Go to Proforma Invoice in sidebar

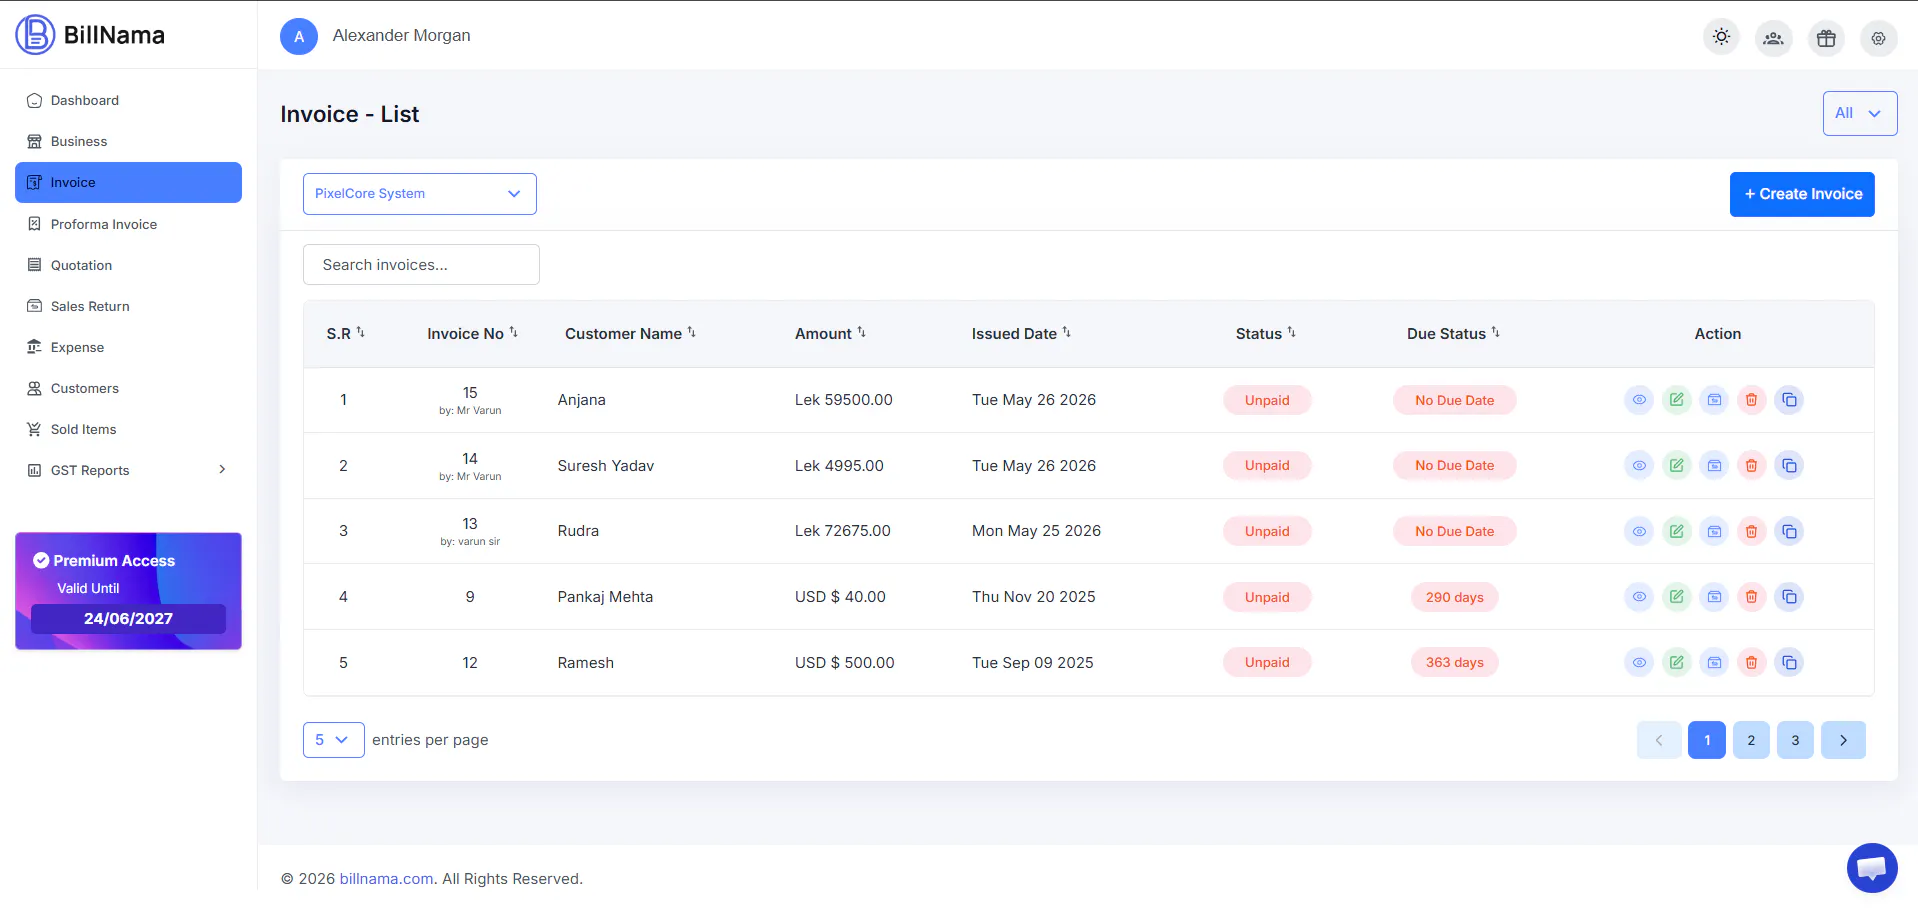tap(128, 224)
